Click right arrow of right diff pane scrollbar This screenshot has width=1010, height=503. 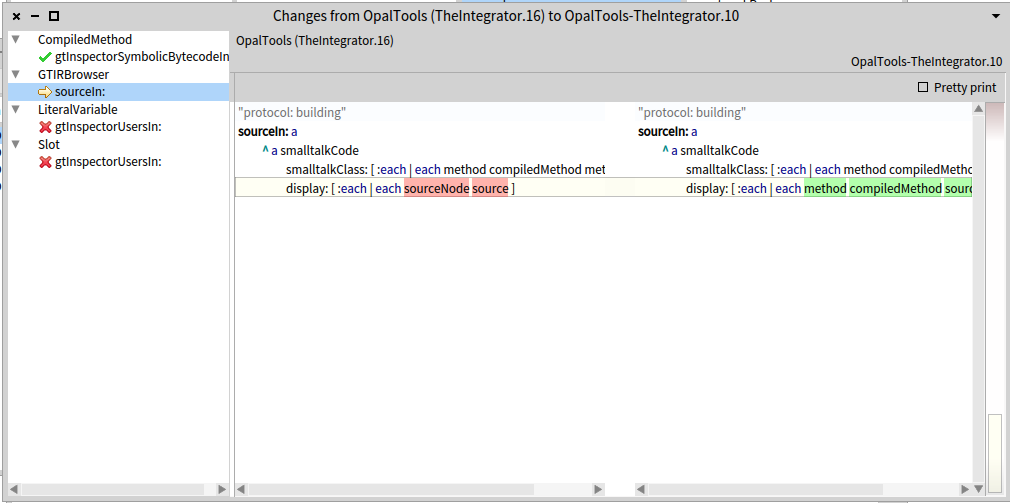[966, 489]
